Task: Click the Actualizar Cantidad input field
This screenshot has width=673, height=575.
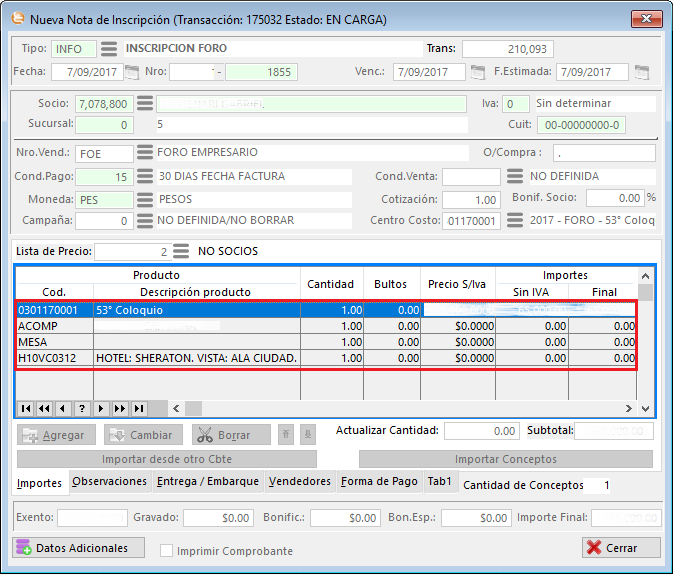Action: pyautogui.click(x=480, y=431)
